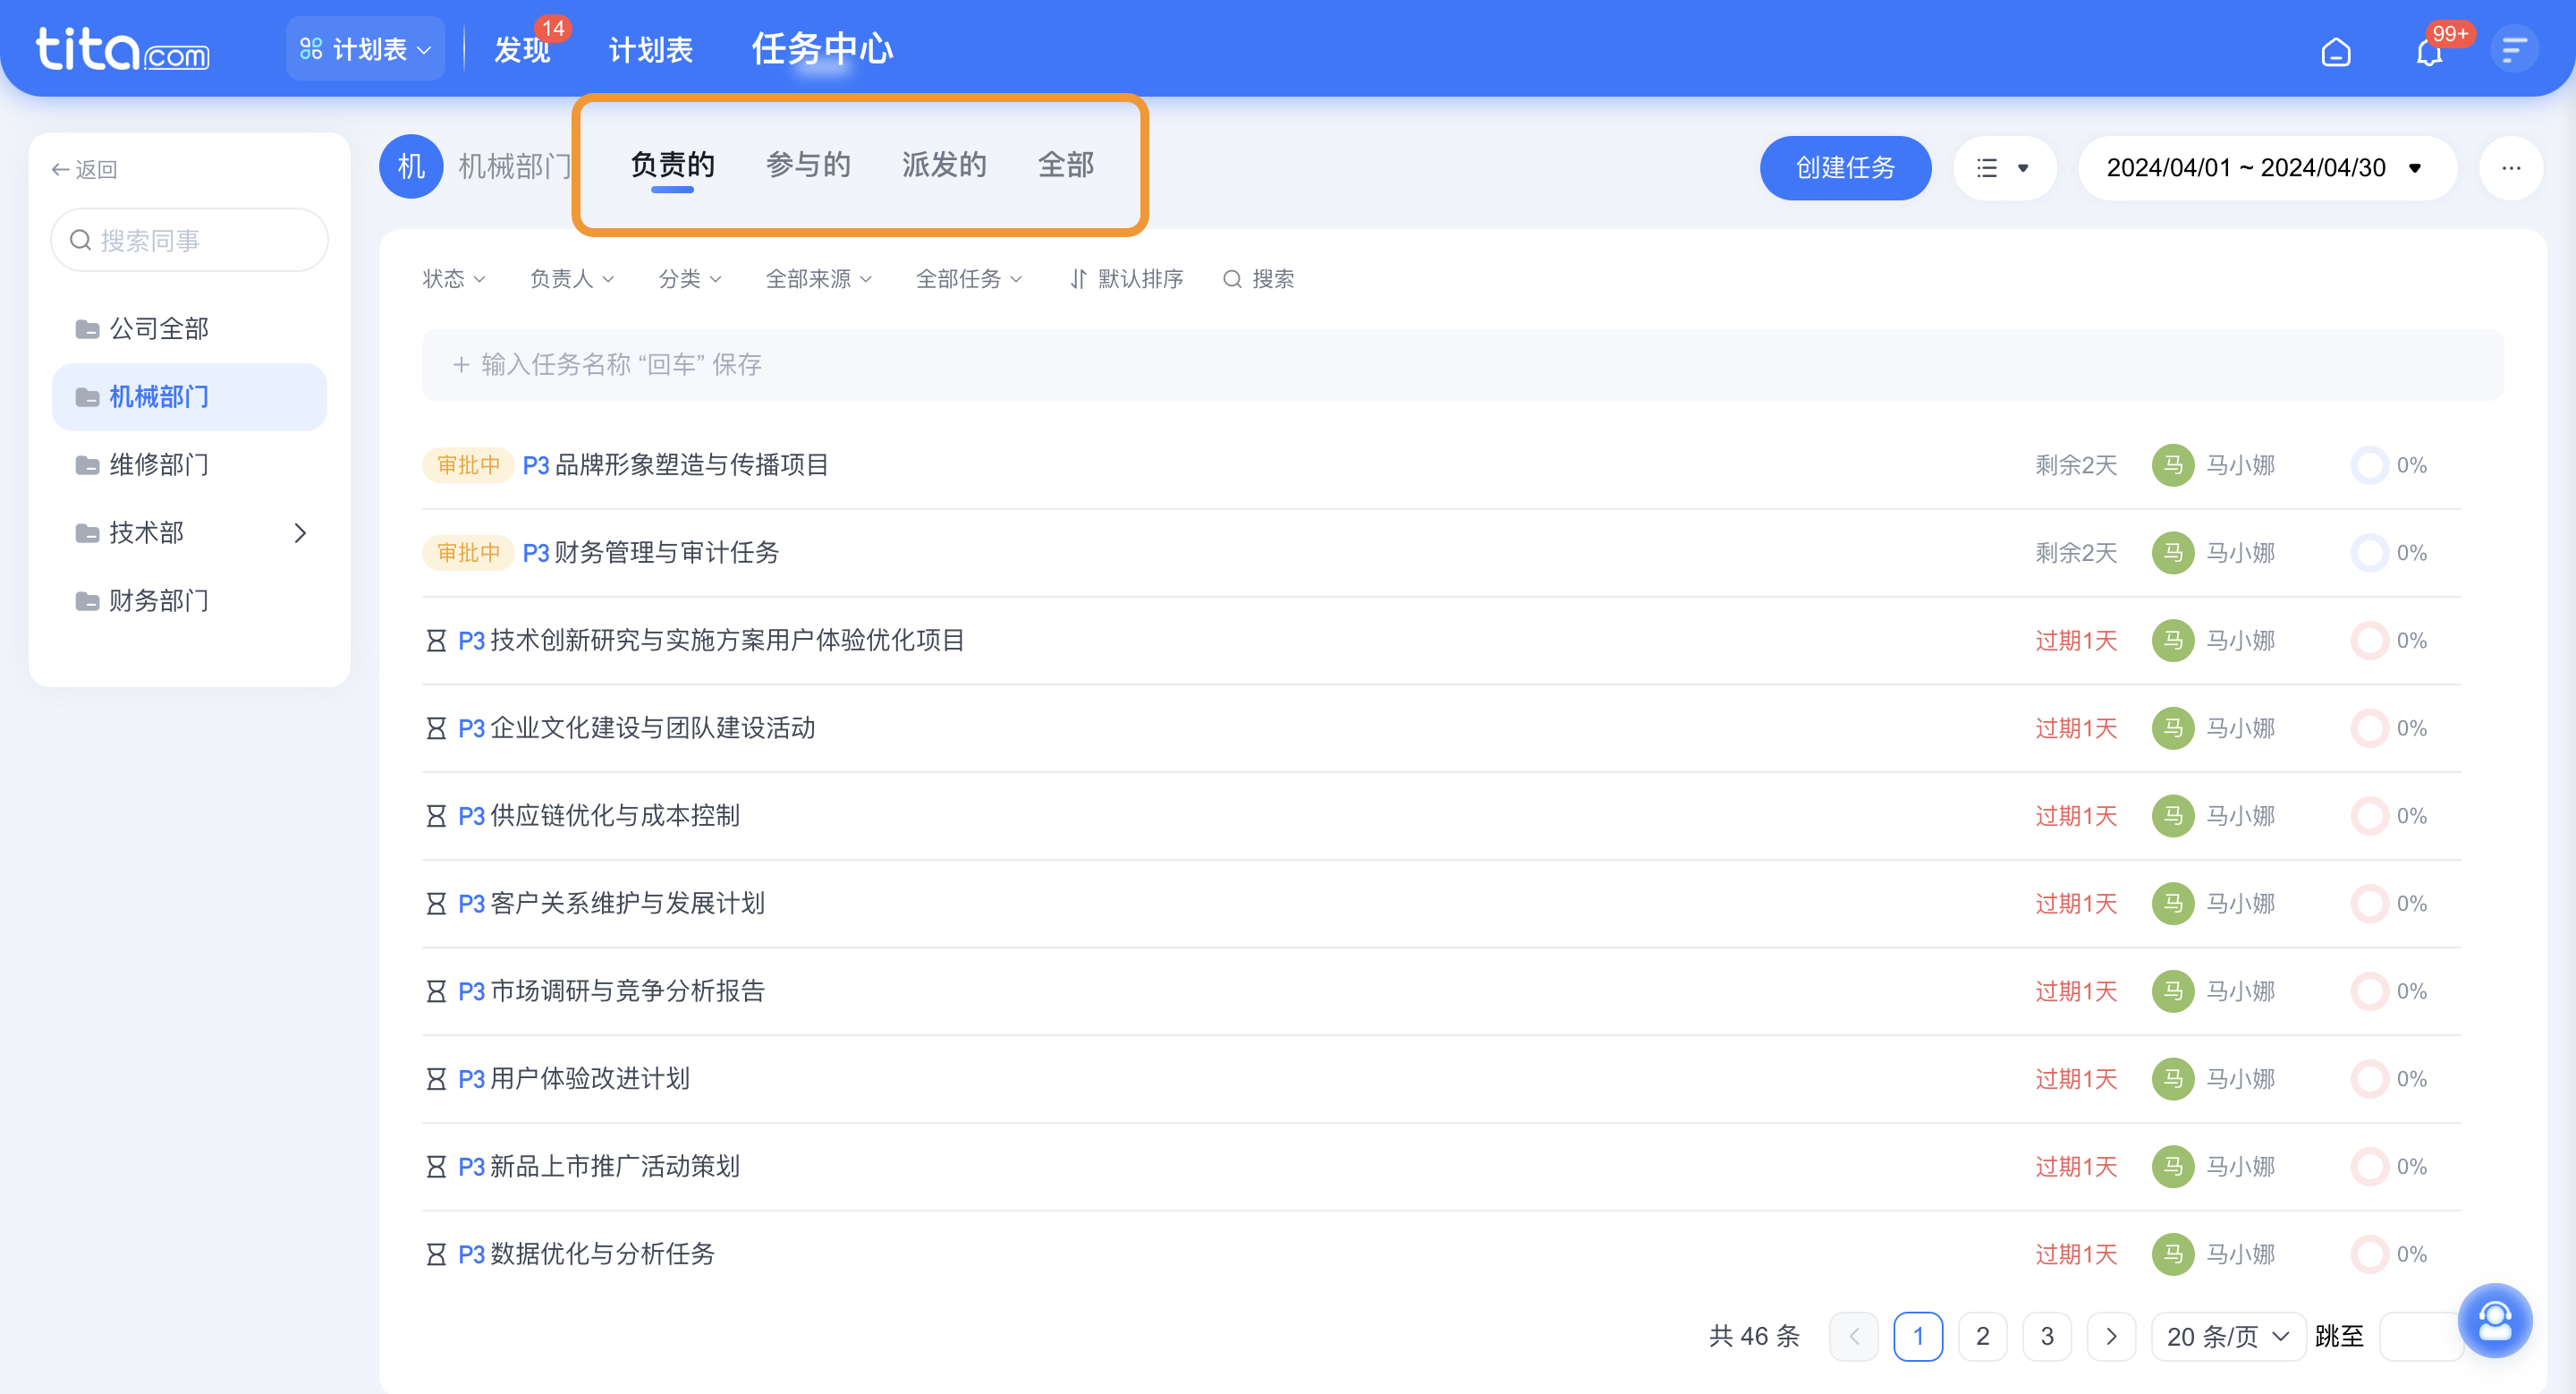Open the home icon in header

tap(2335, 50)
